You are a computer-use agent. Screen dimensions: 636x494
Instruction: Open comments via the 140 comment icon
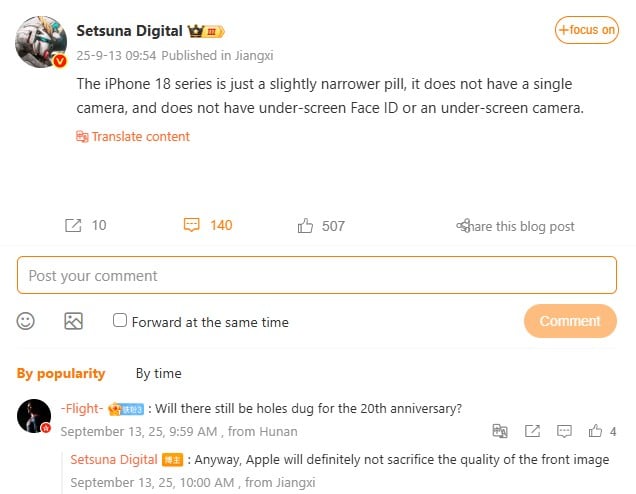(x=192, y=226)
